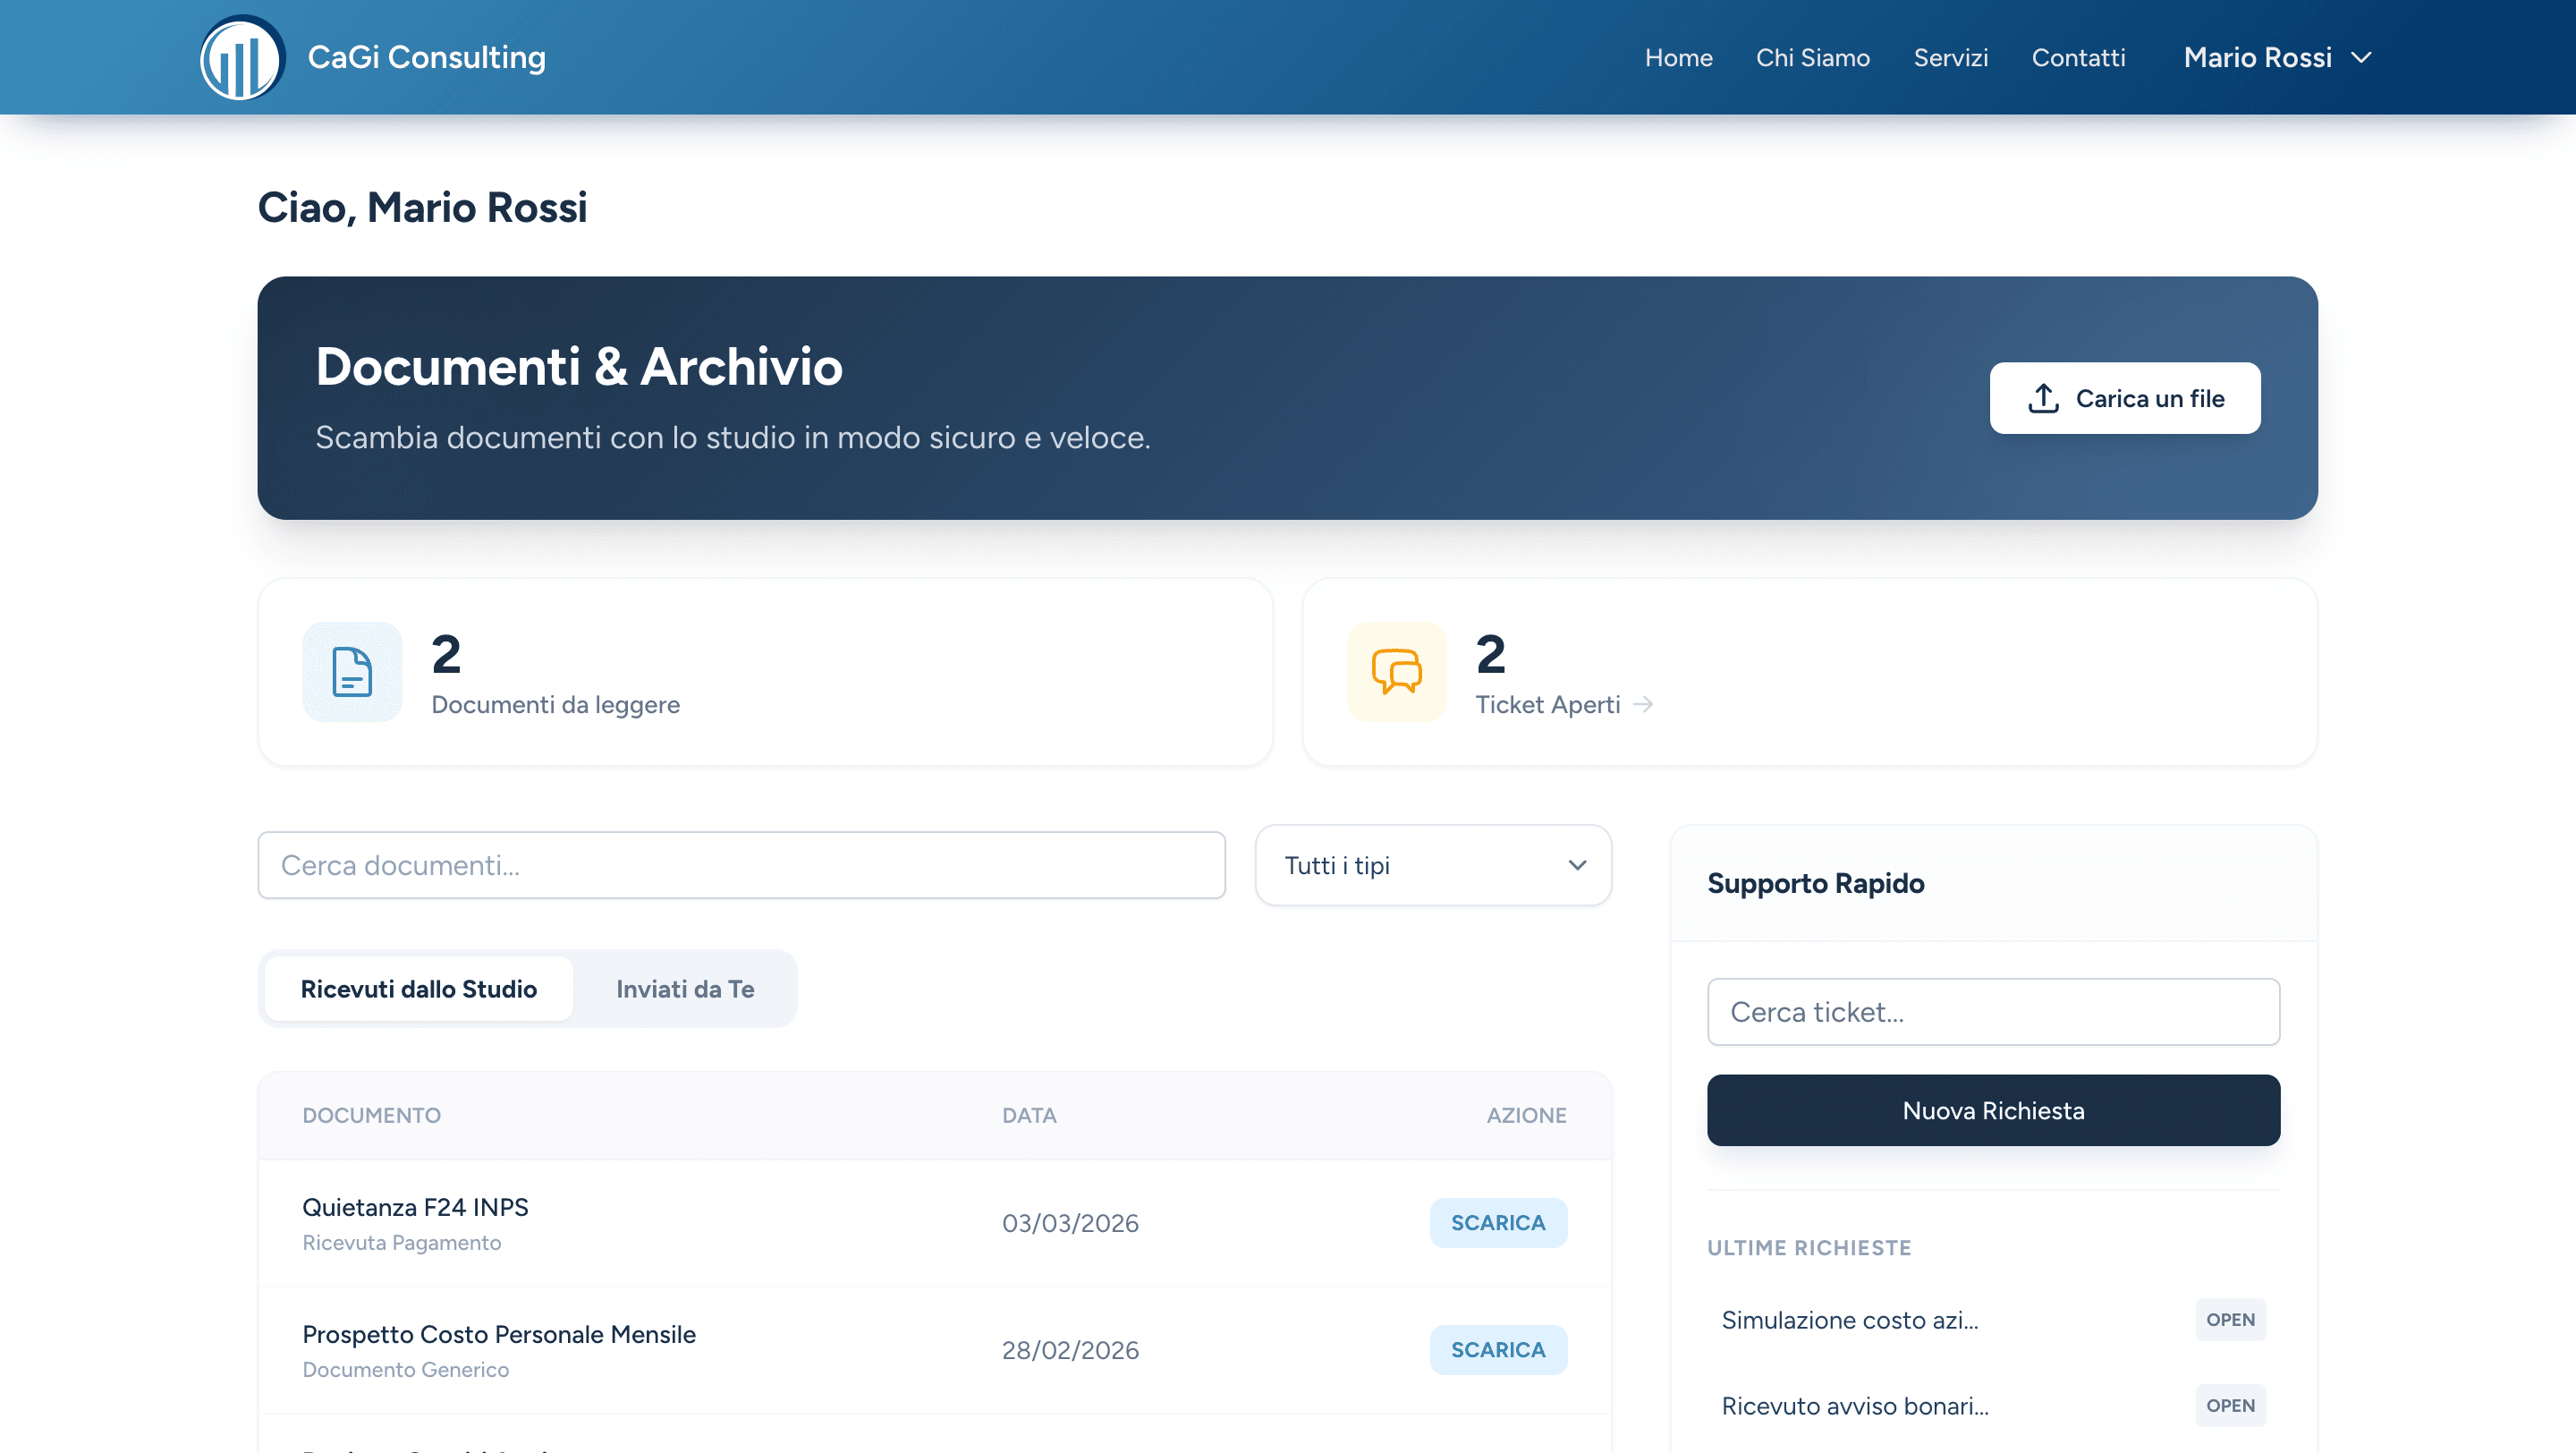Expand the Mario Rossi user menu chevron
The image size is (2576, 1453).
2362,58
